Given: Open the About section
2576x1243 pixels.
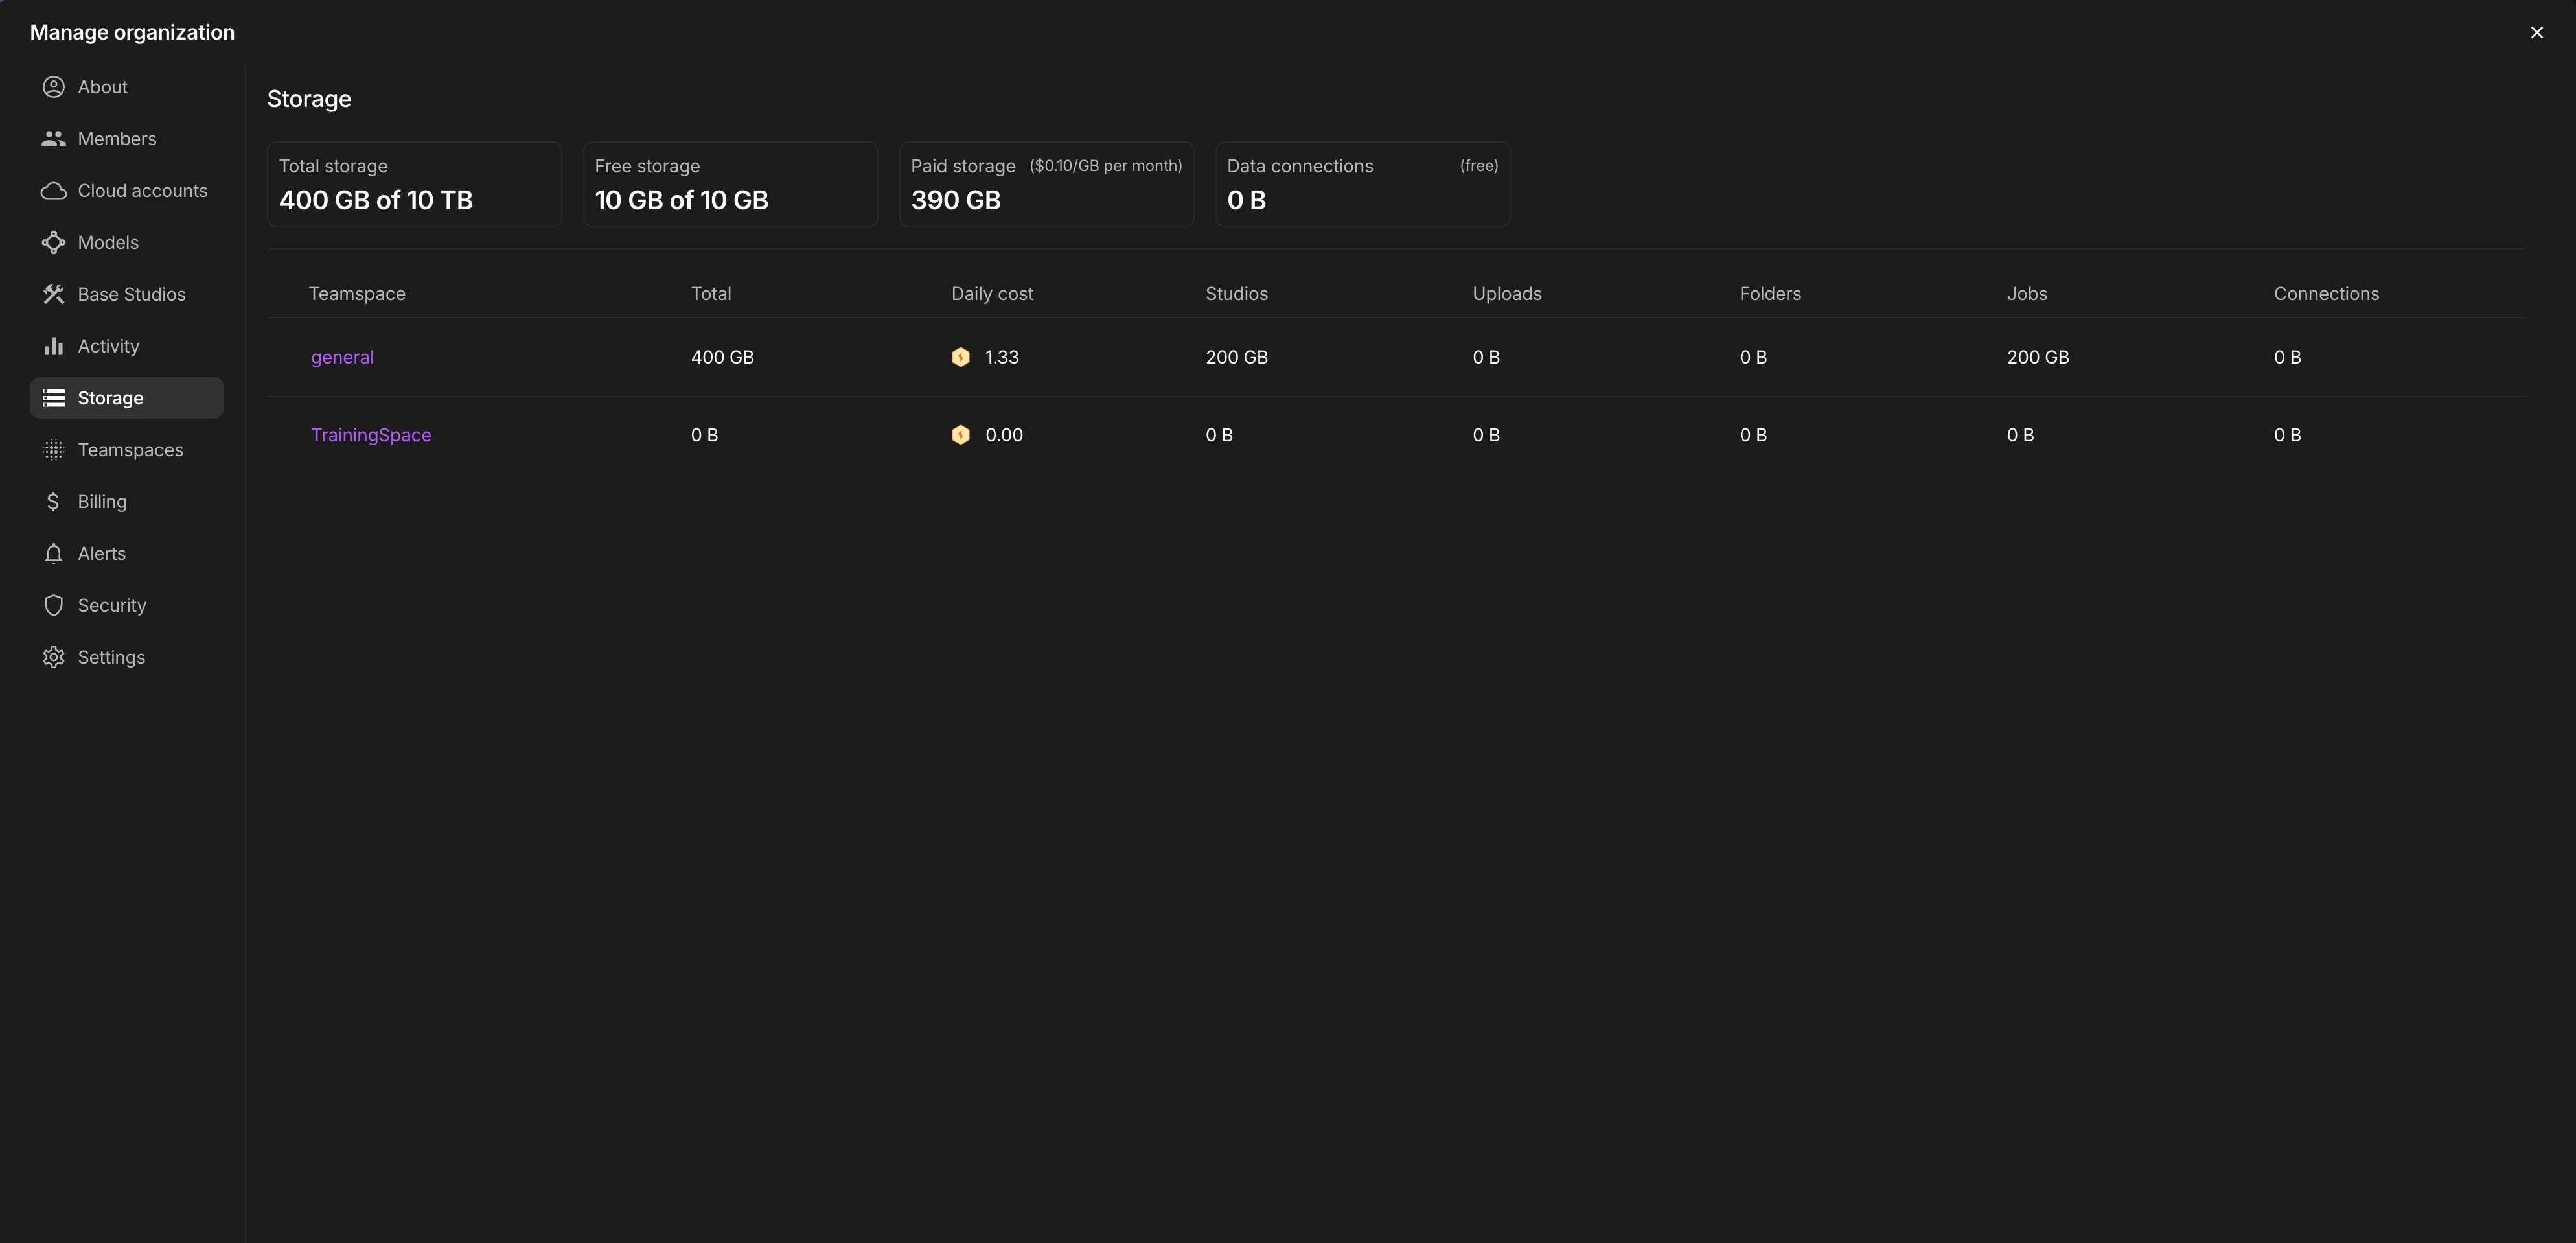Looking at the screenshot, I should point(126,87).
